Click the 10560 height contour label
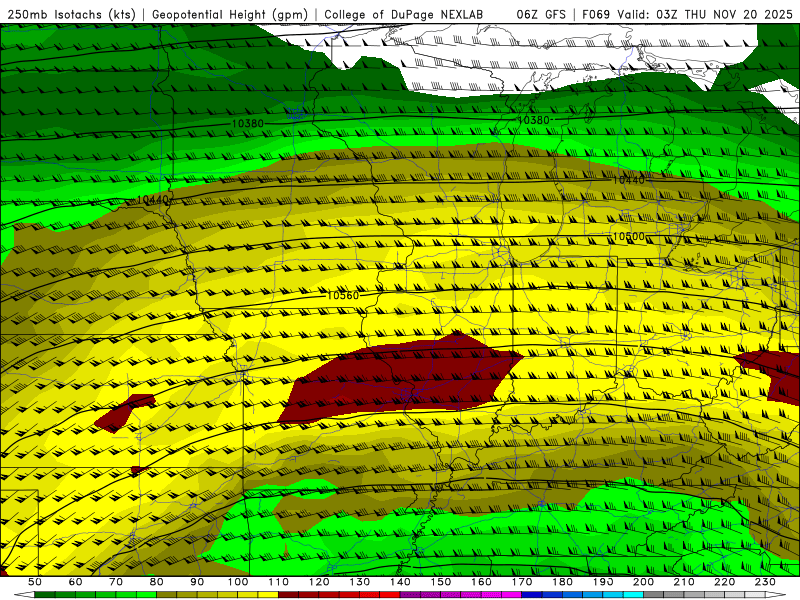 click(343, 295)
